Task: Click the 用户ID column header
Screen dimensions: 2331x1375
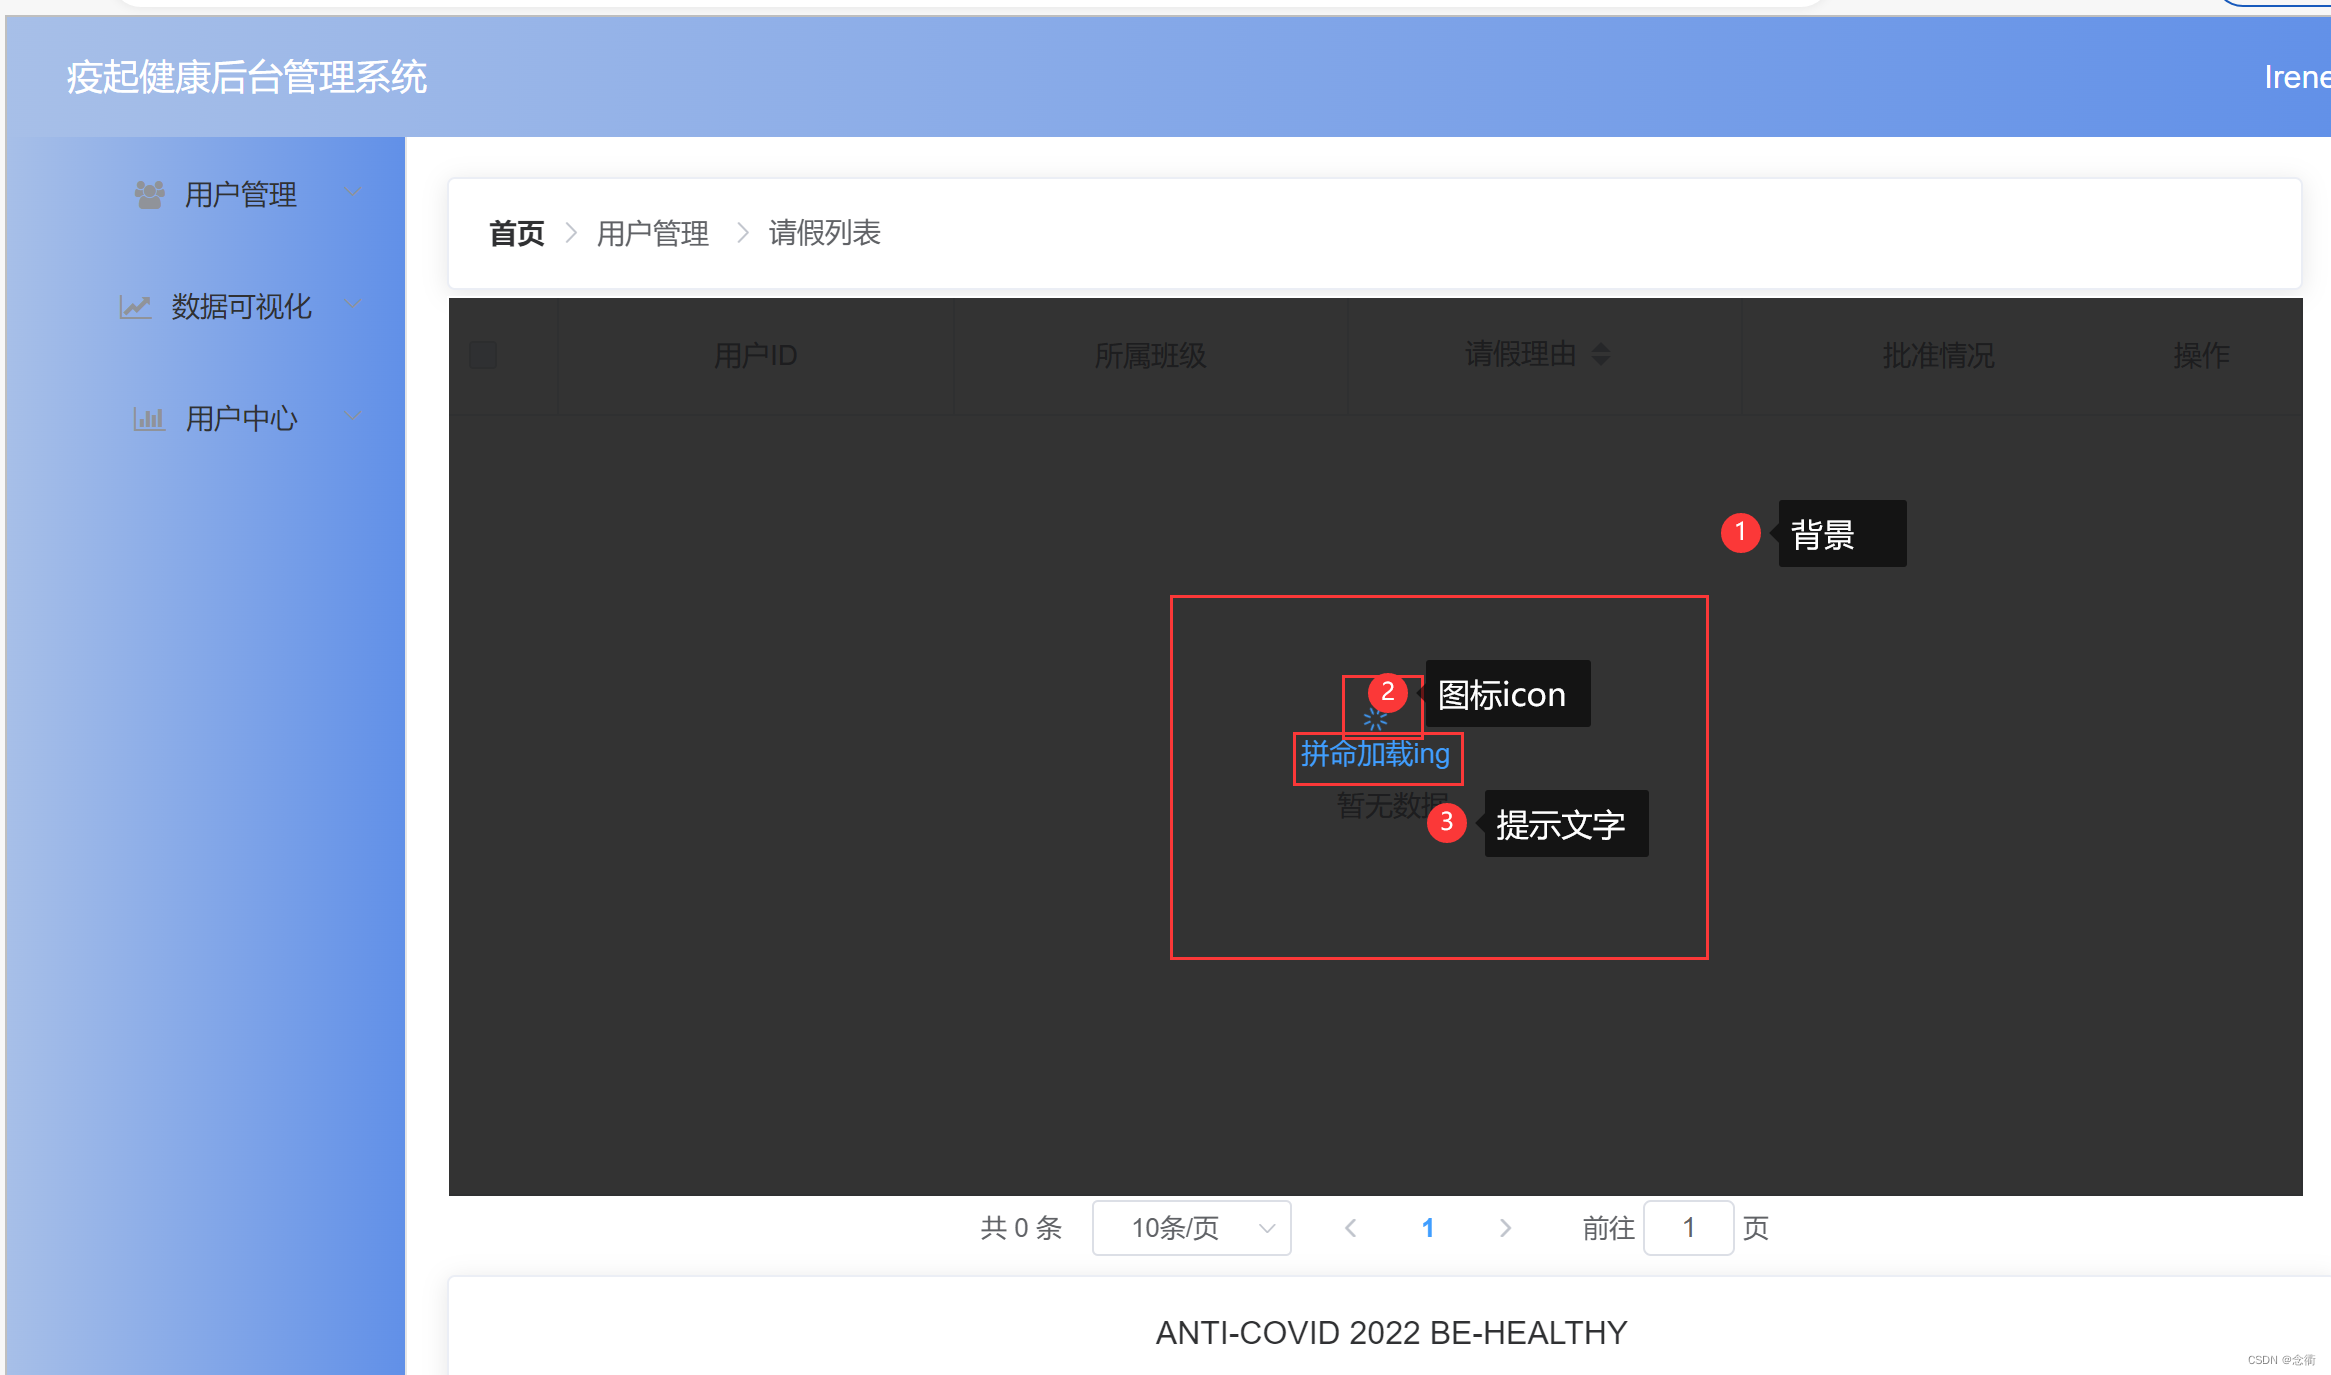Action: 755,355
